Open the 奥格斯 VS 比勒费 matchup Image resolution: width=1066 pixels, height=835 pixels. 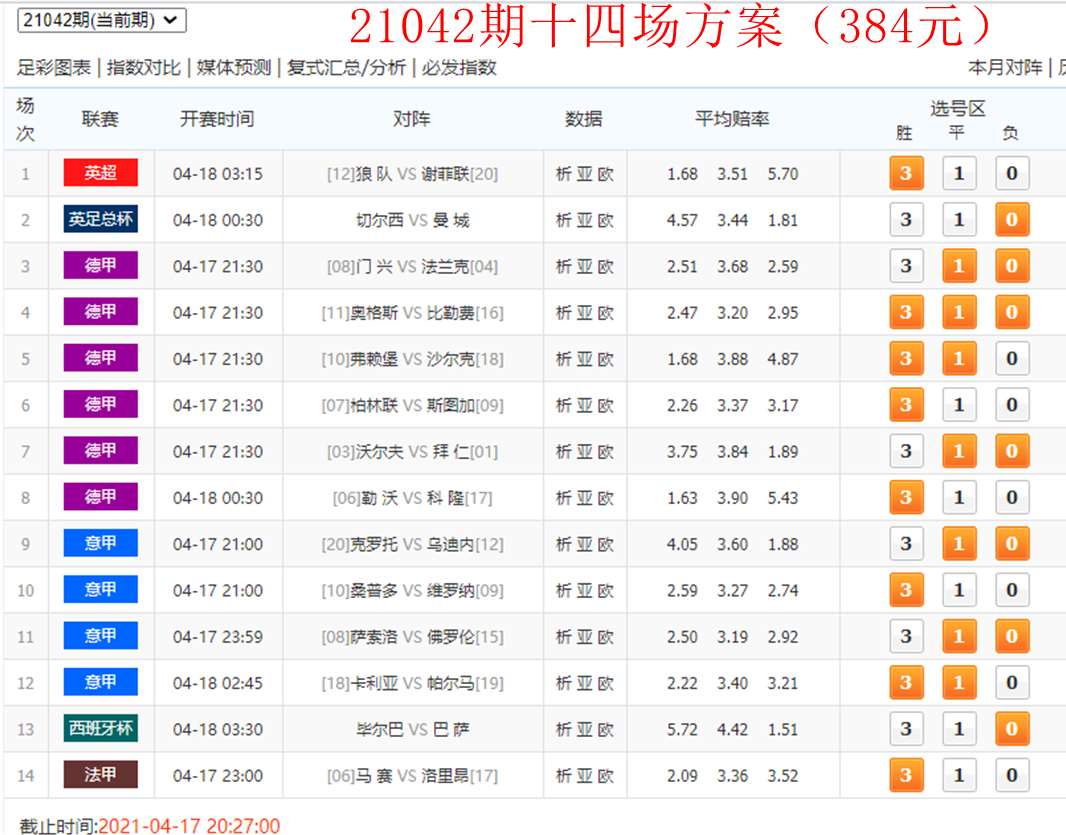(x=413, y=313)
